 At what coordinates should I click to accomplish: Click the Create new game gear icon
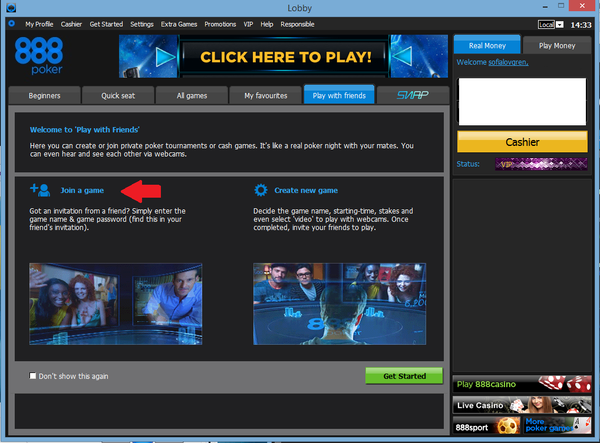click(261, 190)
